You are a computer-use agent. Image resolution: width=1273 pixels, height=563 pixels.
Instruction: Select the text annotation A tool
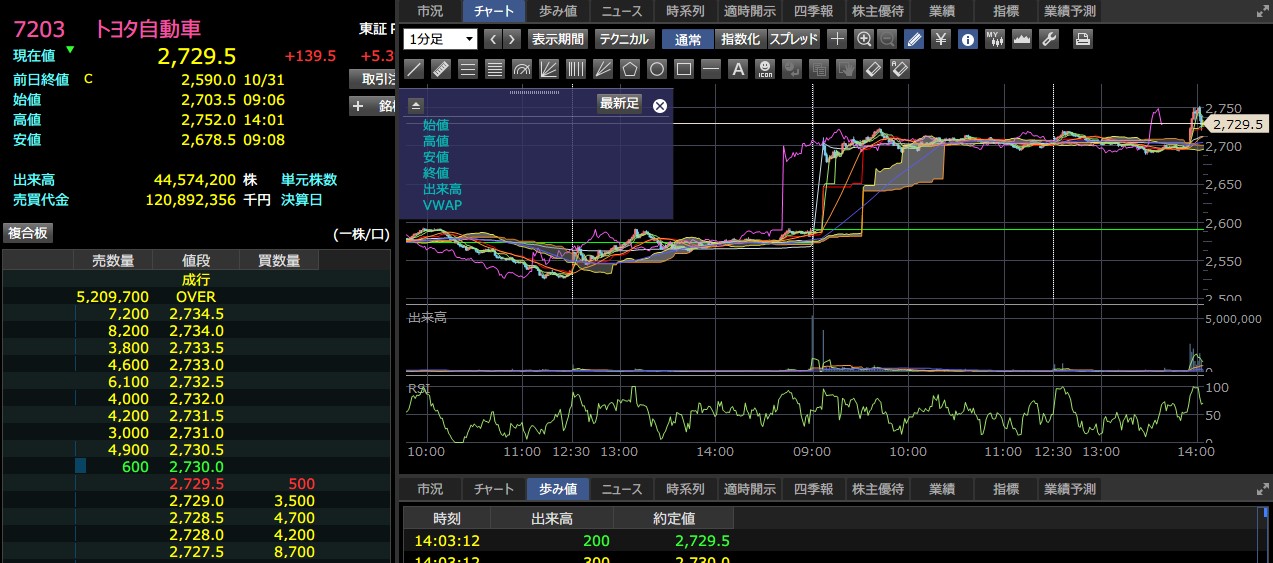click(738, 69)
